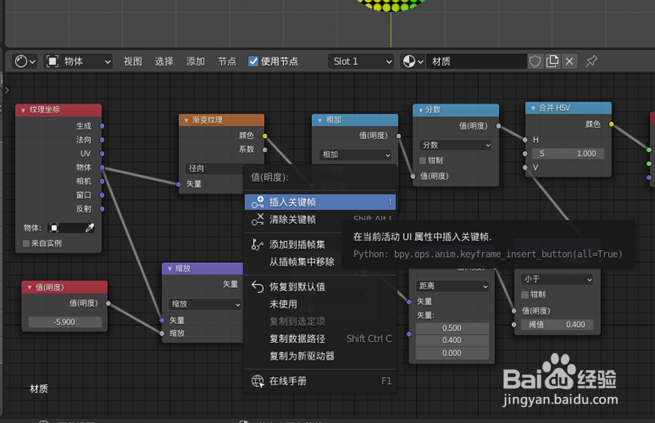Click the -5.900 value field
The height and width of the screenshot is (423, 655).
click(x=65, y=322)
